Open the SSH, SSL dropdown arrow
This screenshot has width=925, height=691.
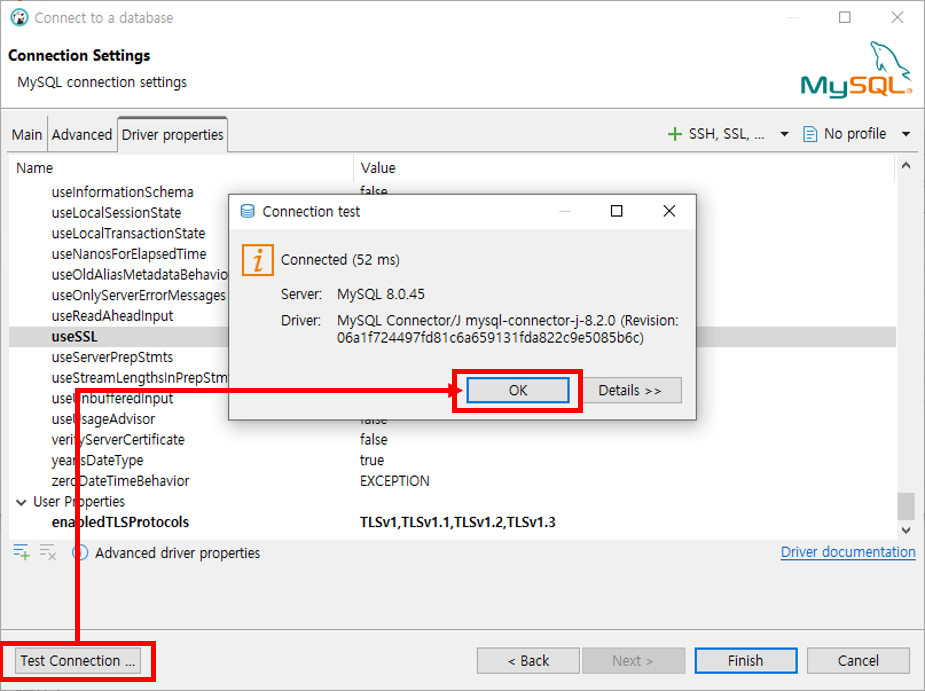pos(784,135)
